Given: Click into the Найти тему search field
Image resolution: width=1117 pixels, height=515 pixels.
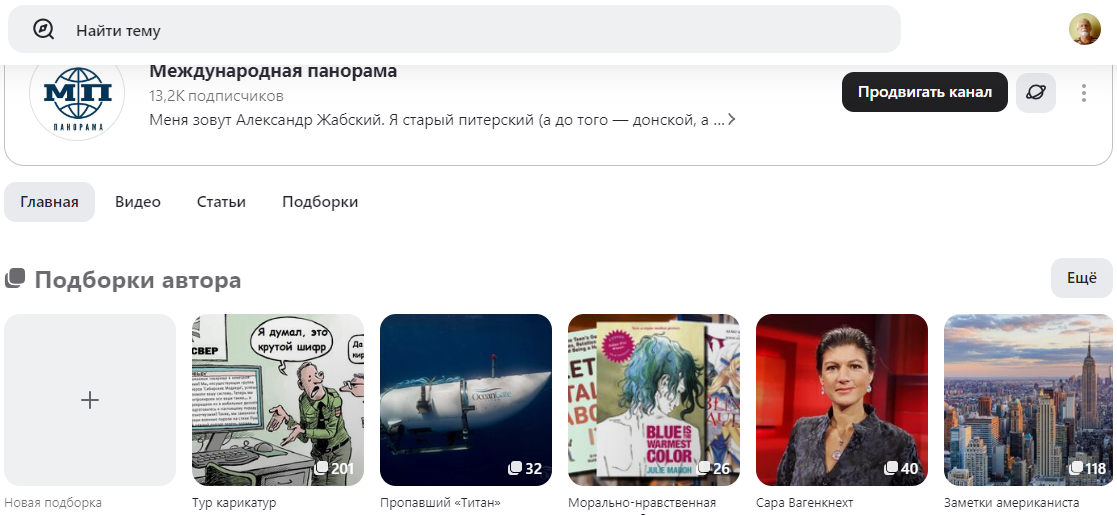Looking at the screenshot, I should click(454, 29).
